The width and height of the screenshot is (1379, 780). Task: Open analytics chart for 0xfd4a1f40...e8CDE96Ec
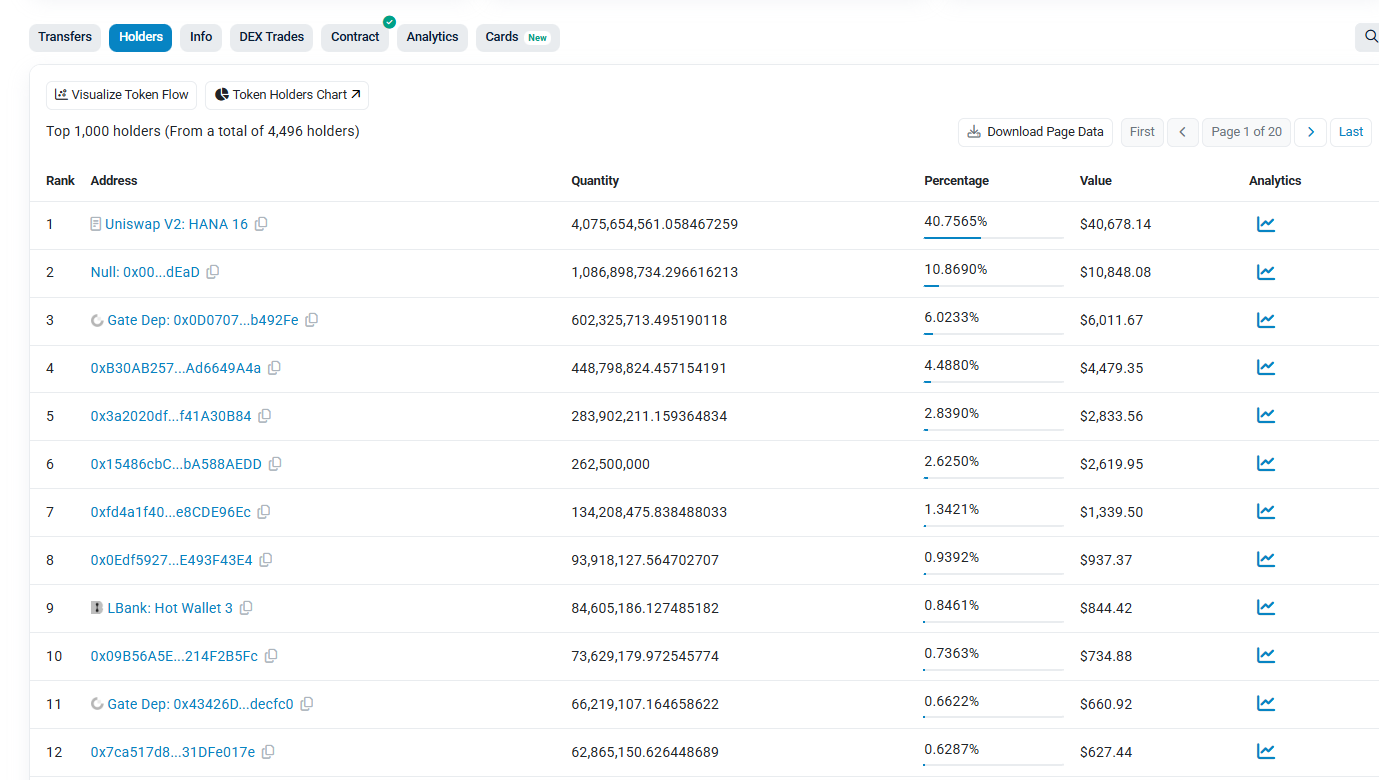pyautogui.click(x=1266, y=512)
